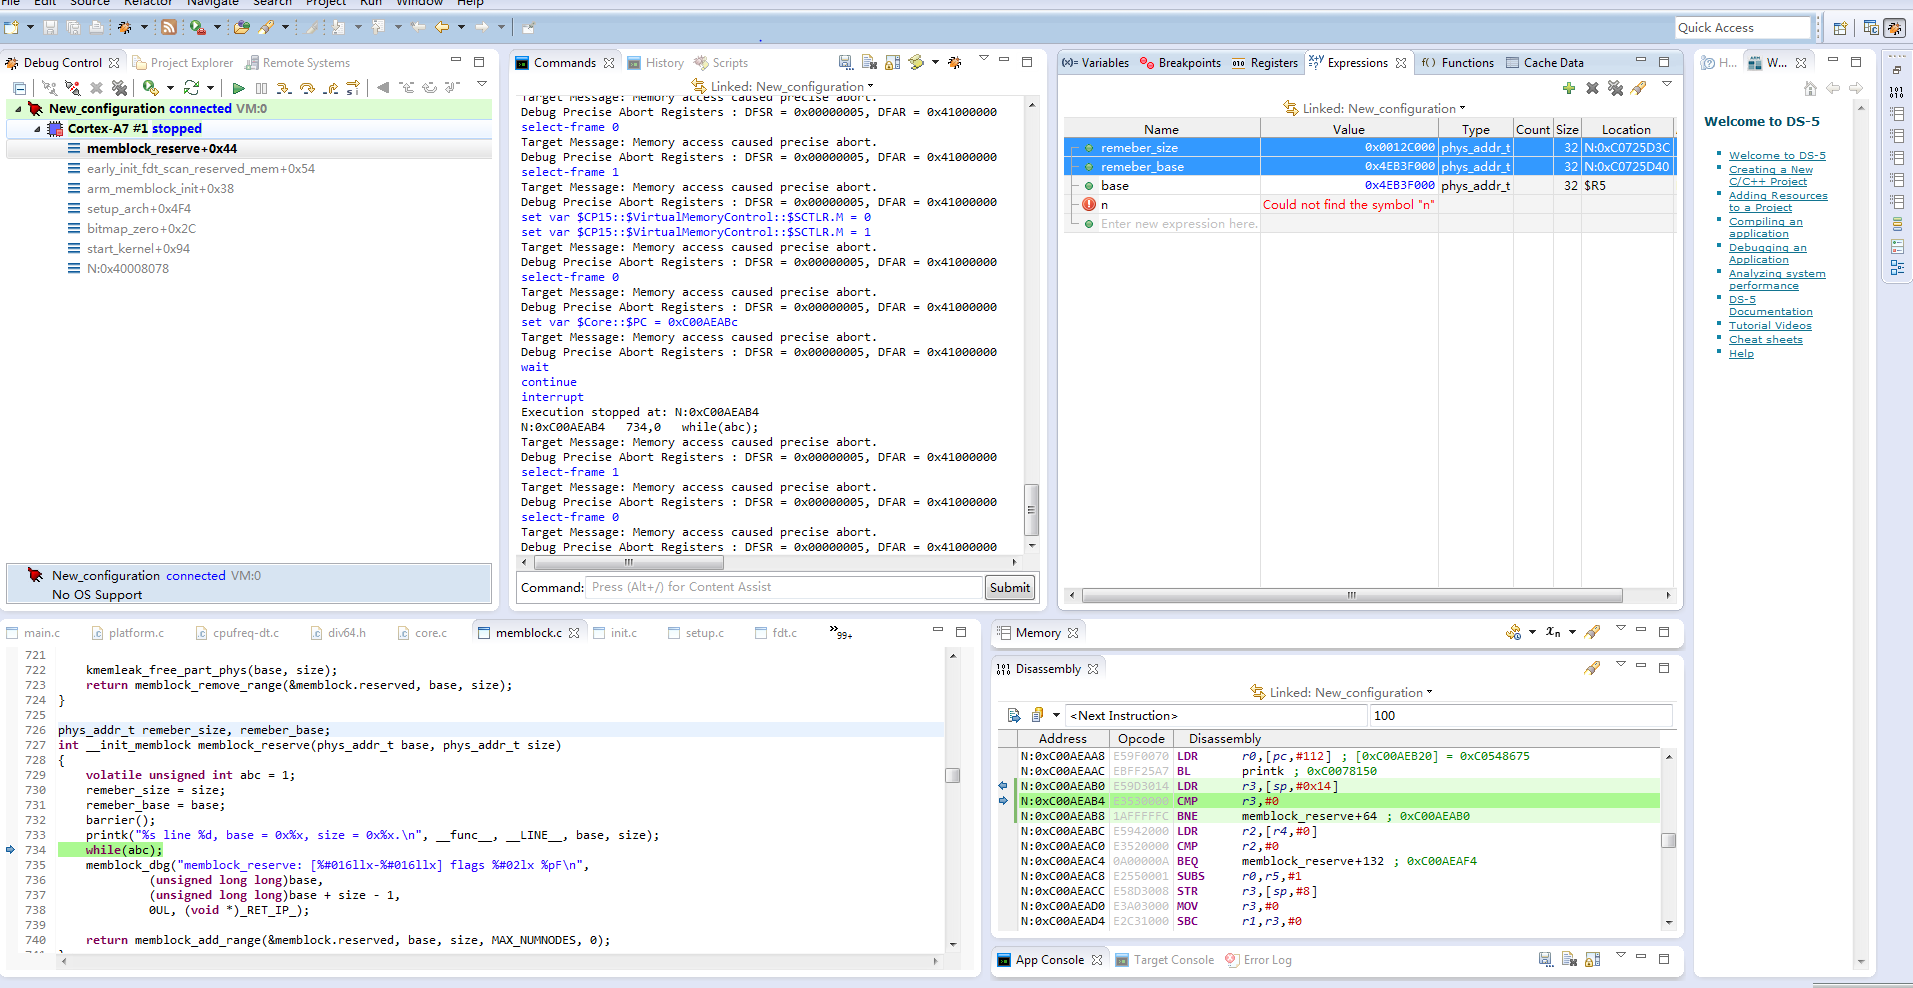Collapse the New_configuration connection tree node

pos(18,109)
